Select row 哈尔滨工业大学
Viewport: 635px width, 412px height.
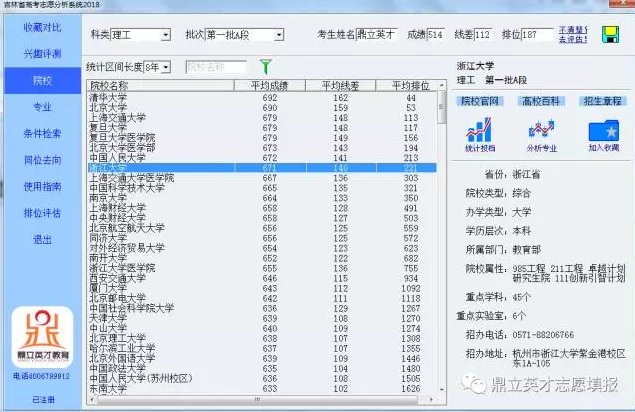(262, 348)
